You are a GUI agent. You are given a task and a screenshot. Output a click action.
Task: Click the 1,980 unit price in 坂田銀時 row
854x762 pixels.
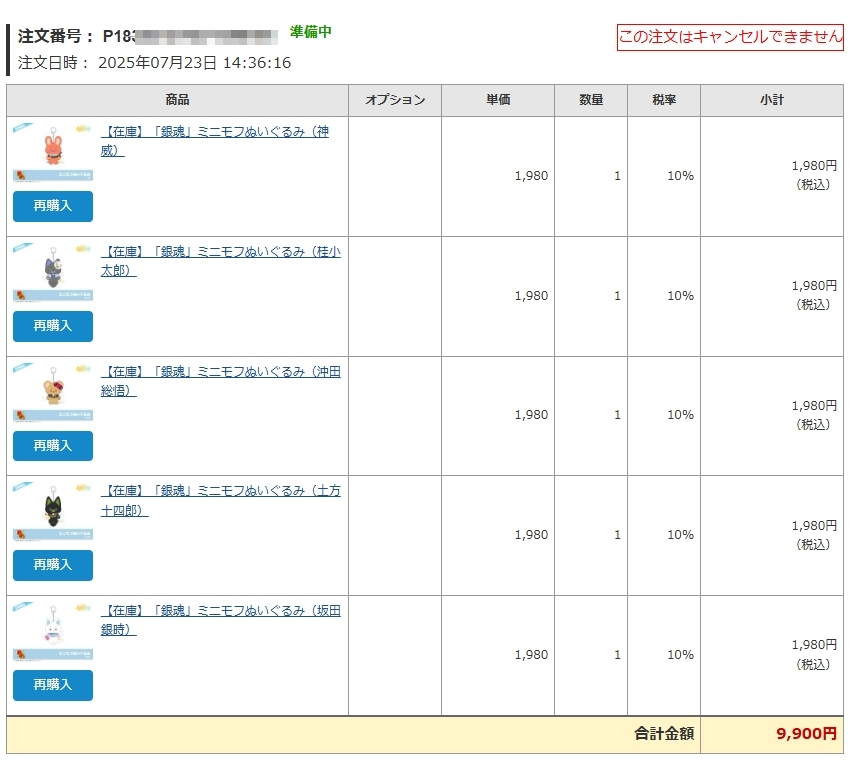531,655
